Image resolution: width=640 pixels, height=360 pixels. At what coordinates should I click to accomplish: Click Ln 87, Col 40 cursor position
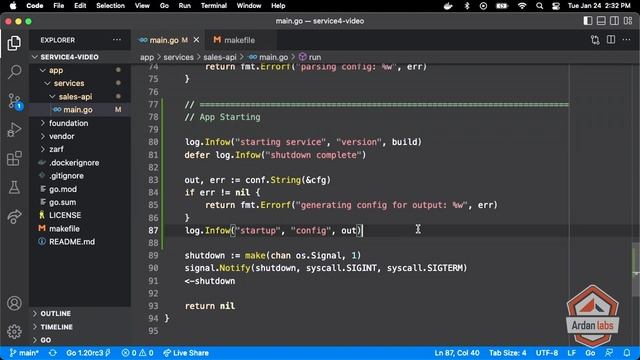(x=457, y=353)
